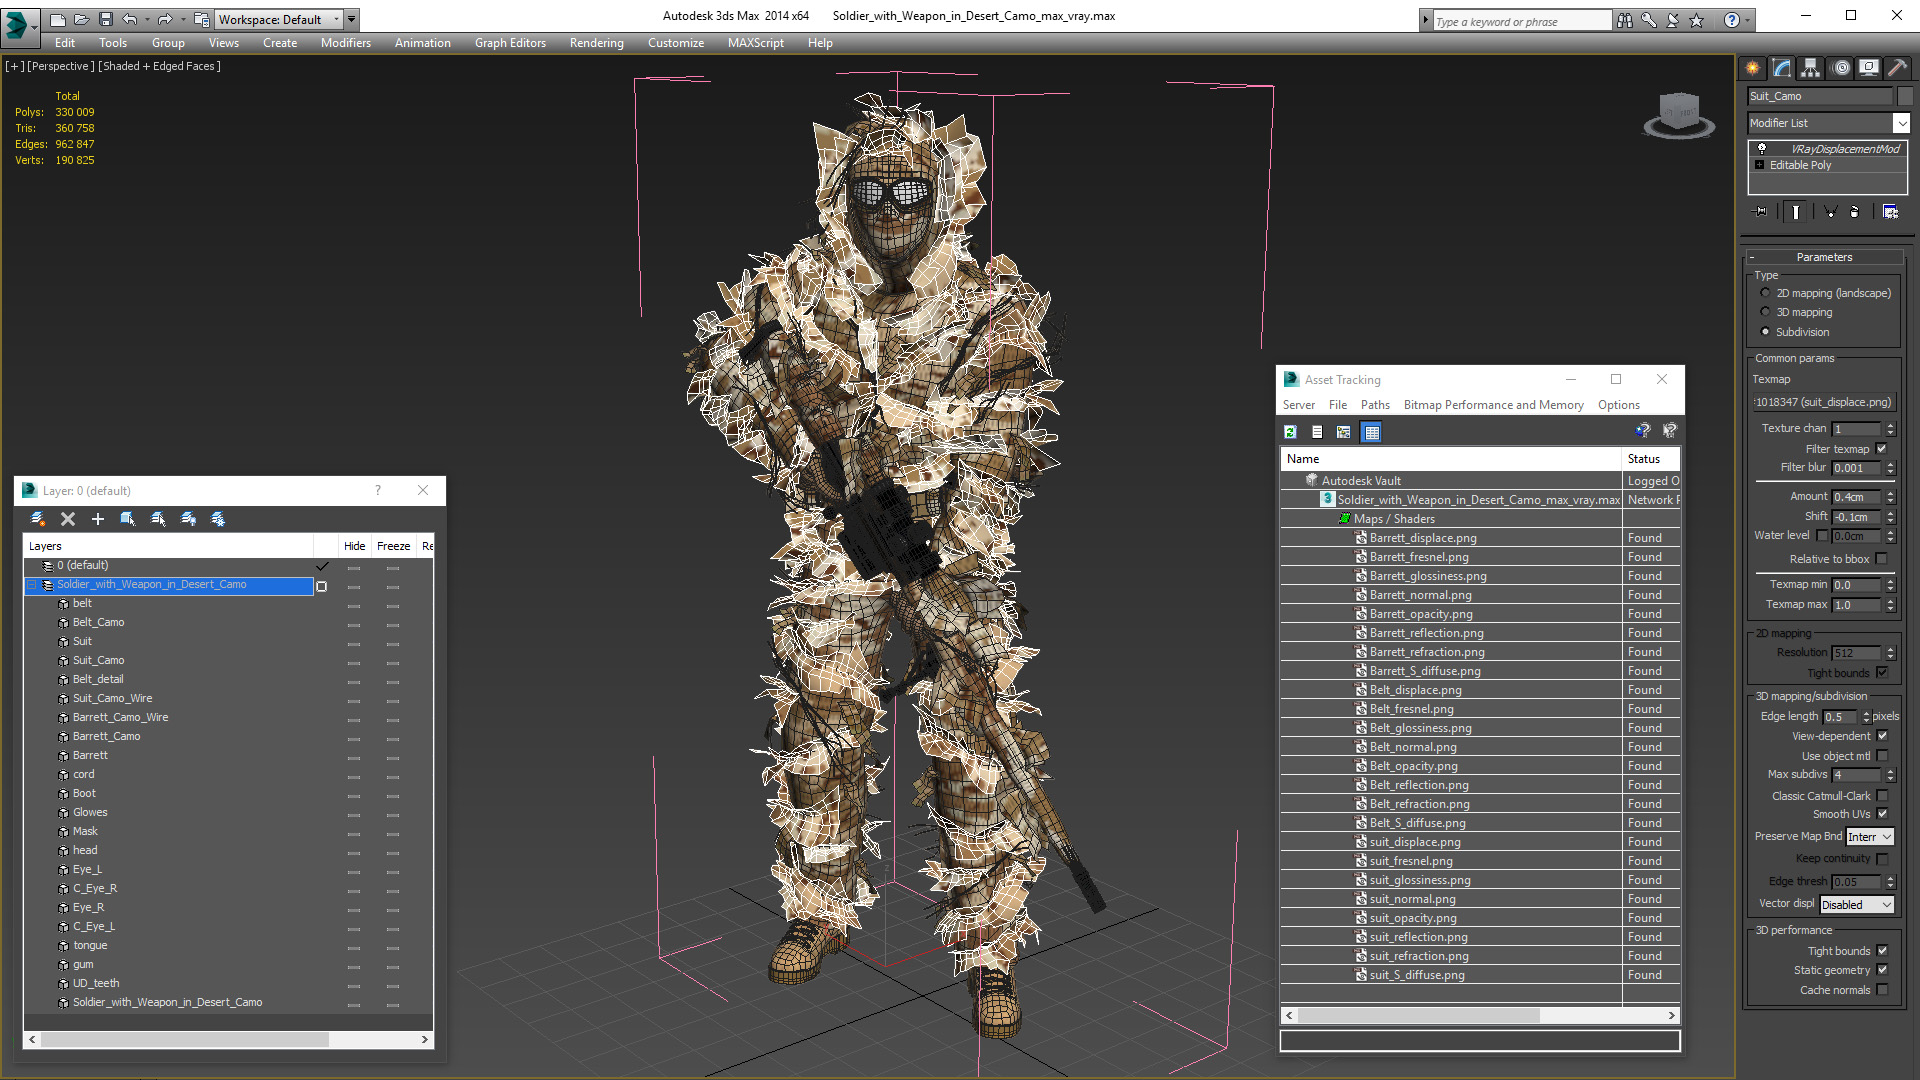Image resolution: width=1920 pixels, height=1080 pixels.
Task: Click Remove modifier trash can icon
Action: [1854, 212]
